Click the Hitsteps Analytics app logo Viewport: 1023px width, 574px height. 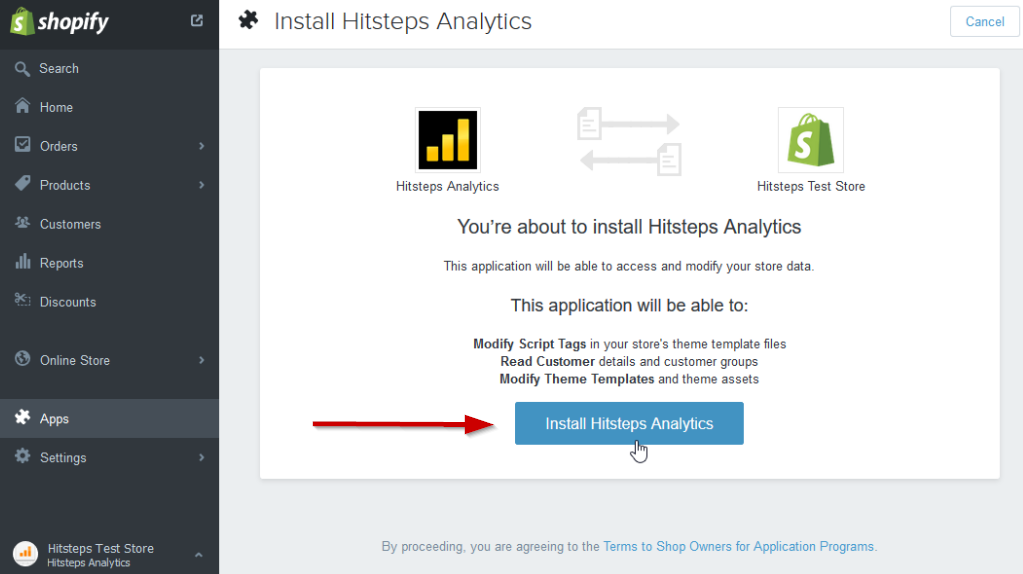[x=448, y=140]
